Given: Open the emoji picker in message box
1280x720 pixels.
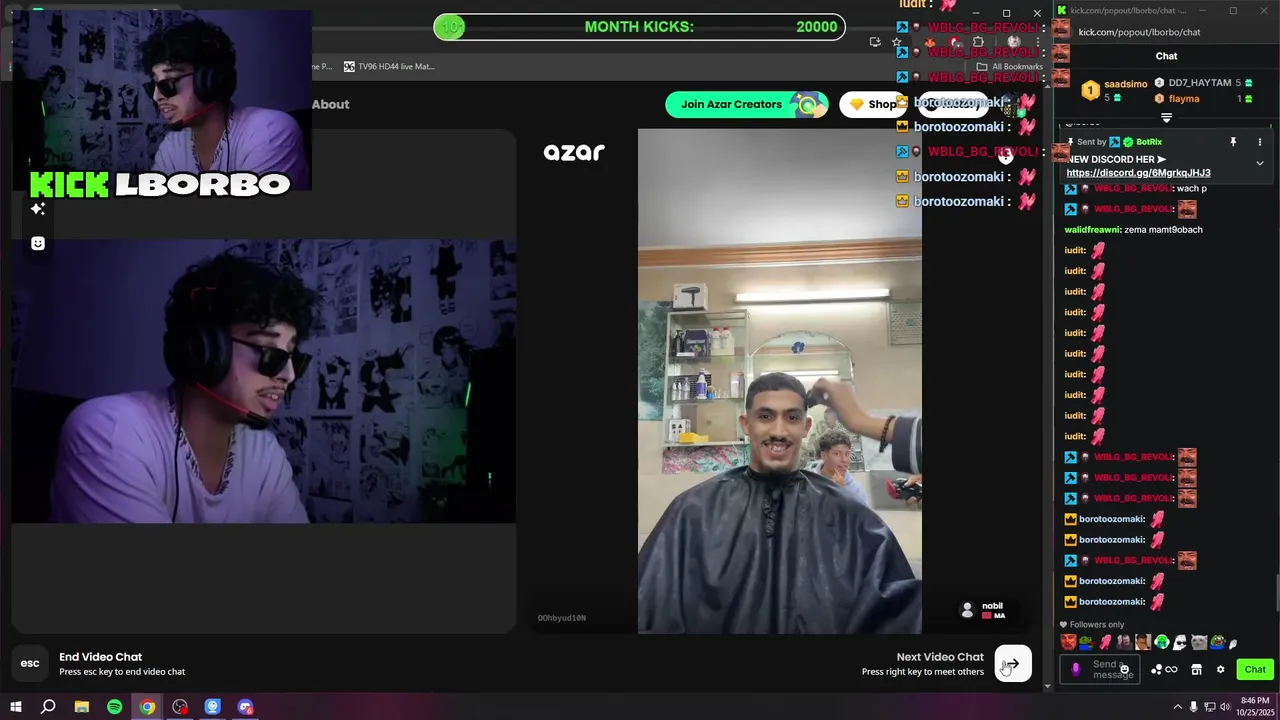Looking at the screenshot, I should pos(1124,670).
